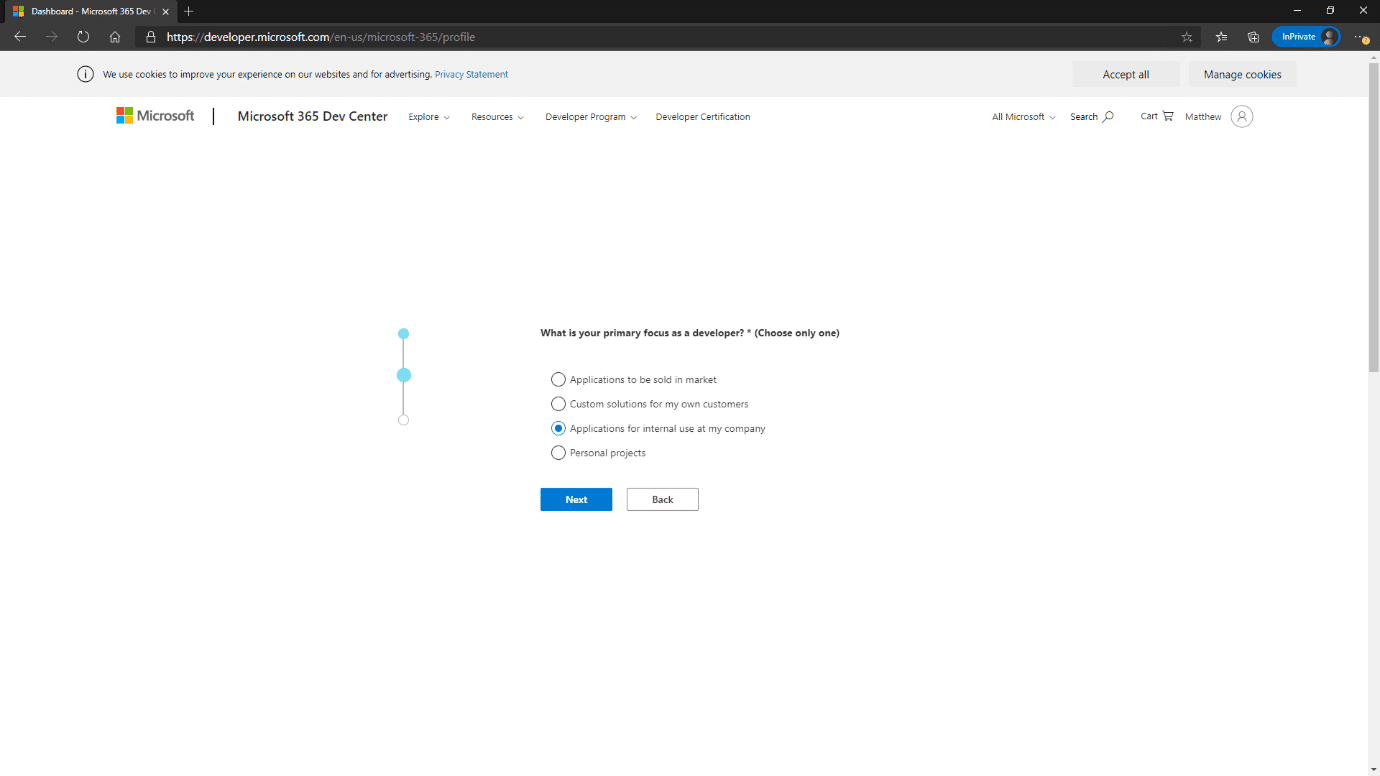Choose Custom solutions for my own customers

[x=558, y=404]
